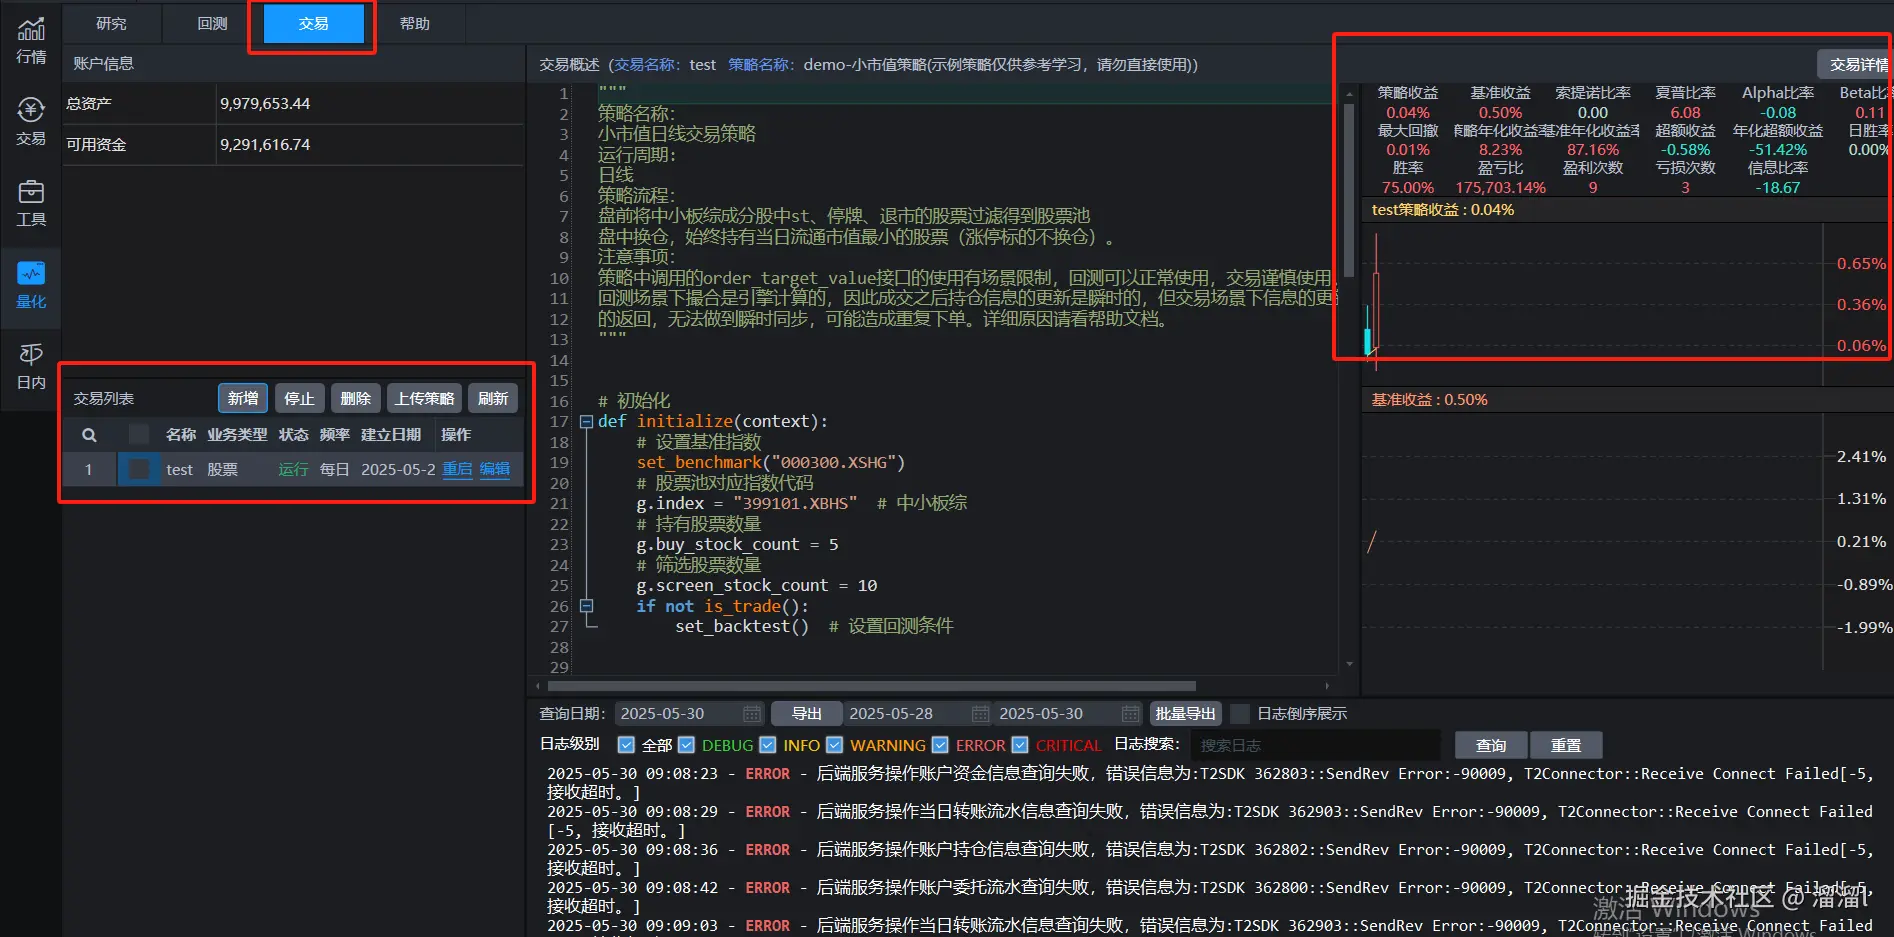The height and width of the screenshot is (937, 1894).
Task: Click the 重启 link for test strategy
Action: pos(457,469)
